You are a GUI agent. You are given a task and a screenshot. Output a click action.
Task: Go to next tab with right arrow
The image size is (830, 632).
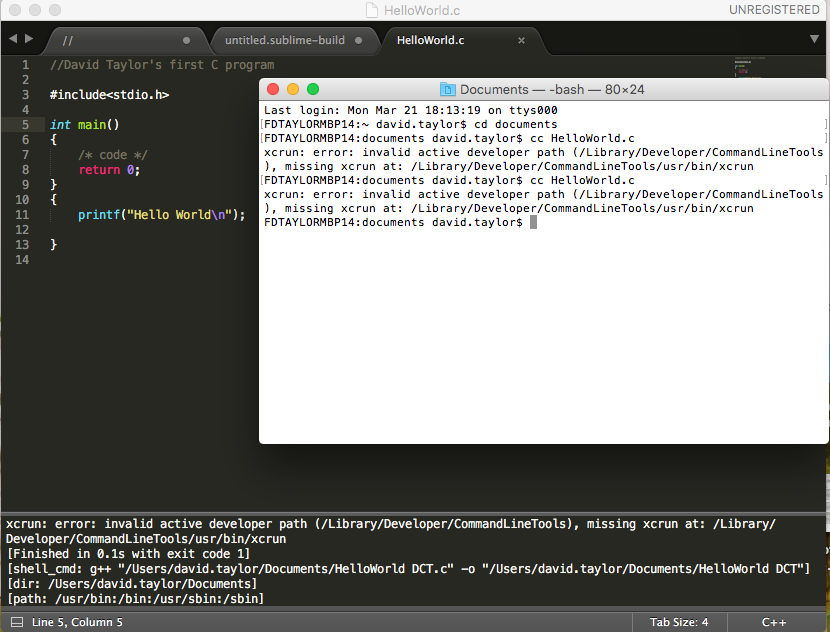click(29, 38)
